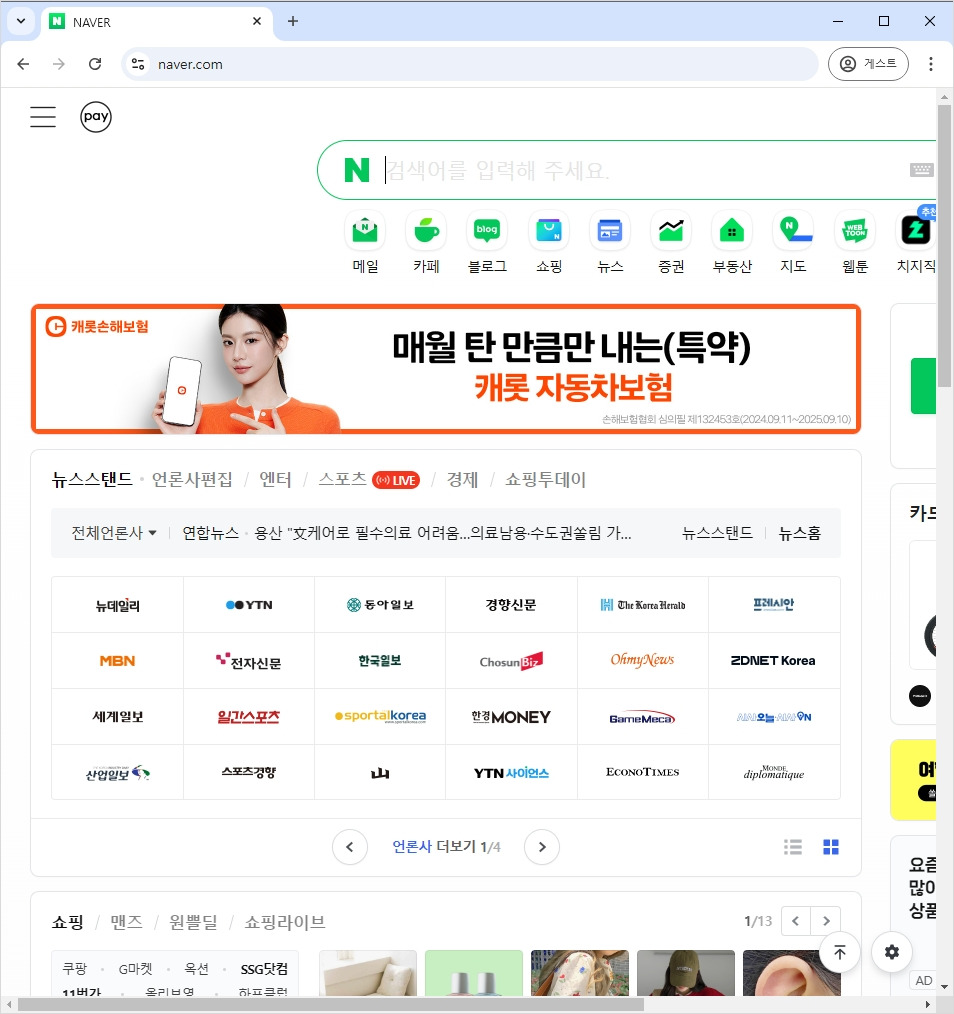Click the green Naver N logo in search bar
The height and width of the screenshot is (1014, 954).
(x=356, y=170)
